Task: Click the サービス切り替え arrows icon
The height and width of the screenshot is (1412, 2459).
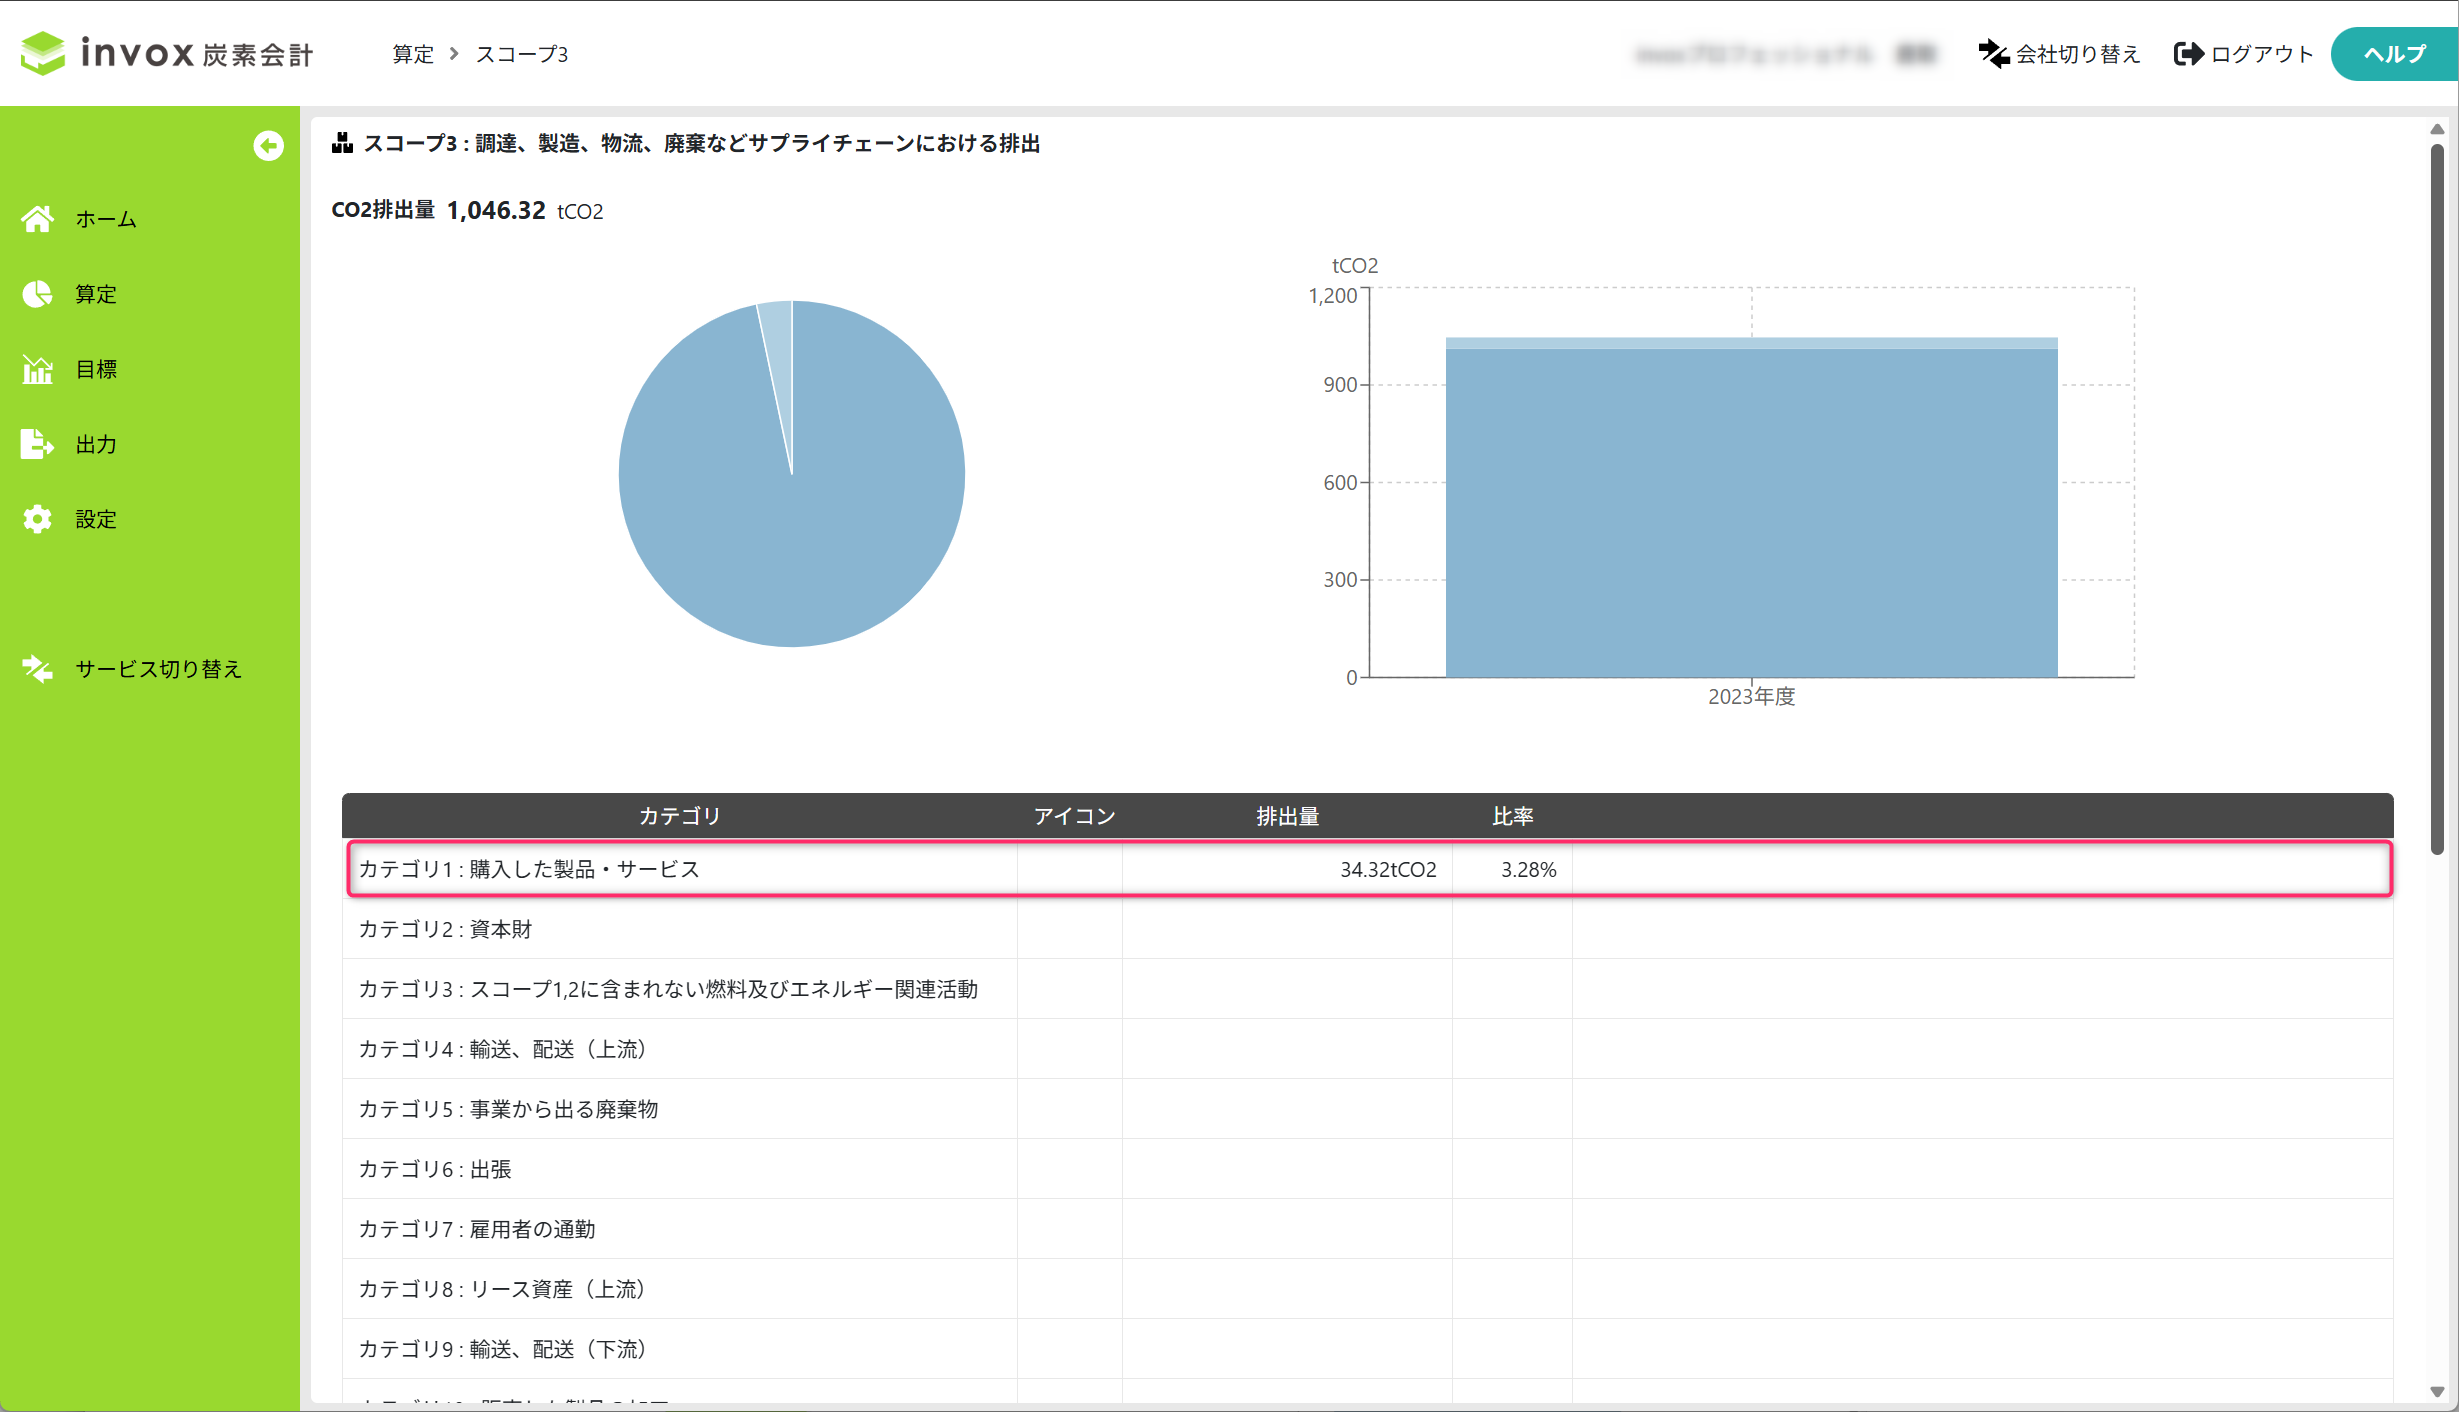Action: point(38,669)
